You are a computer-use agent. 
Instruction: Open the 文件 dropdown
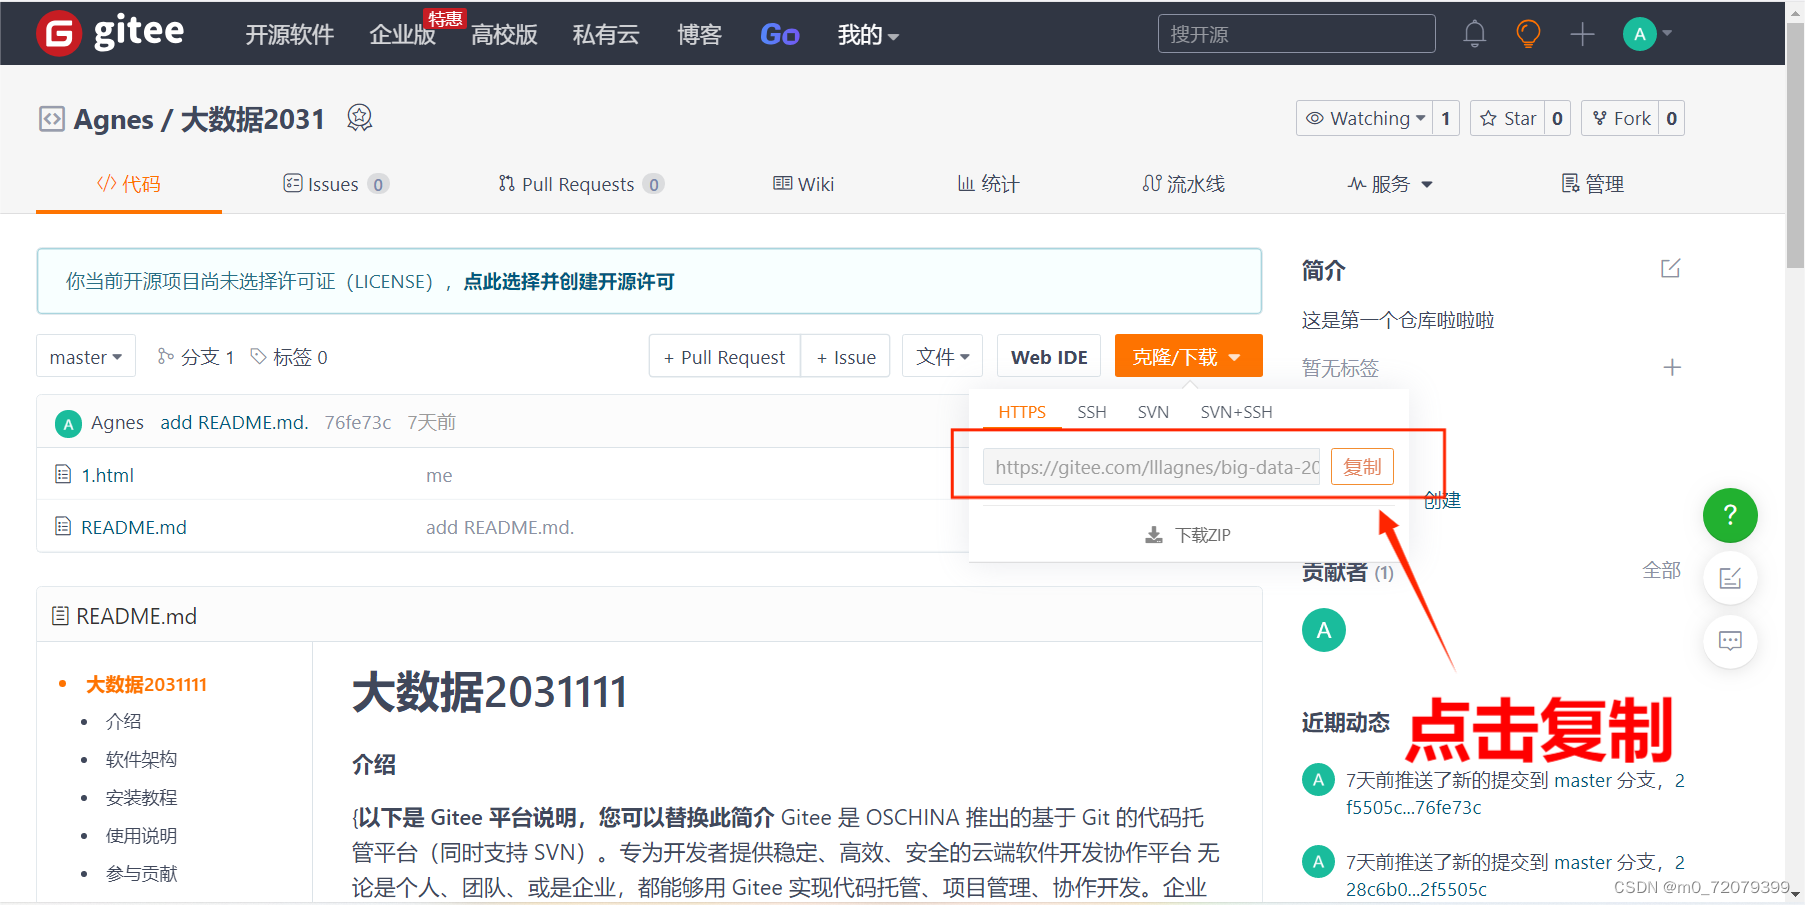click(x=943, y=356)
